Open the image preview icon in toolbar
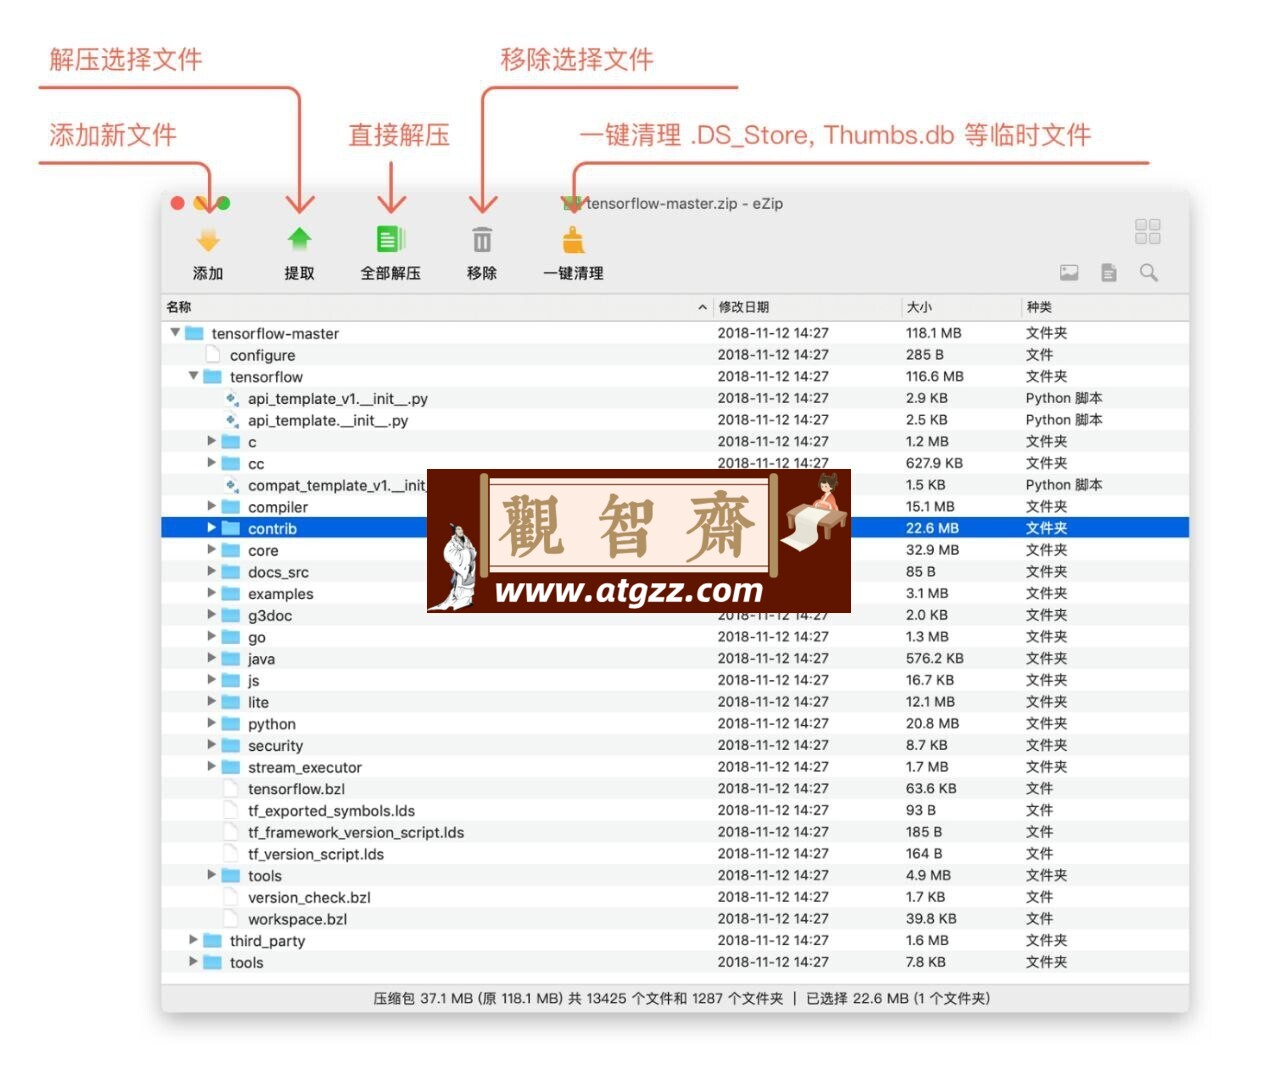The height and width of the screenshot is (1082, 1280). (x=1069, y=272)
